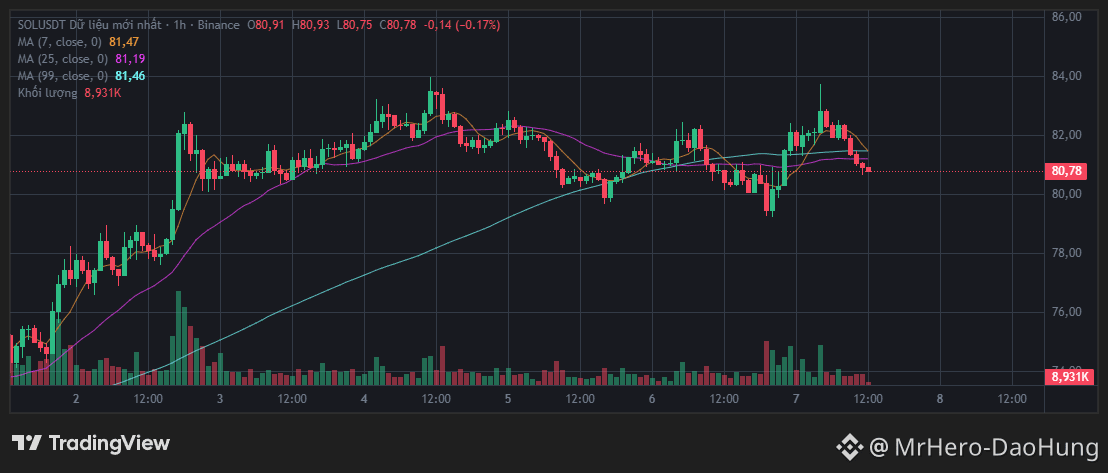Click the TradingView logo
1108x473 pixels.
(x=91, y=443)
